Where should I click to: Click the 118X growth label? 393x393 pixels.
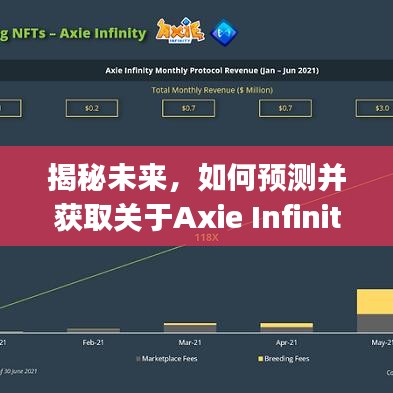(x=207, y=238)
